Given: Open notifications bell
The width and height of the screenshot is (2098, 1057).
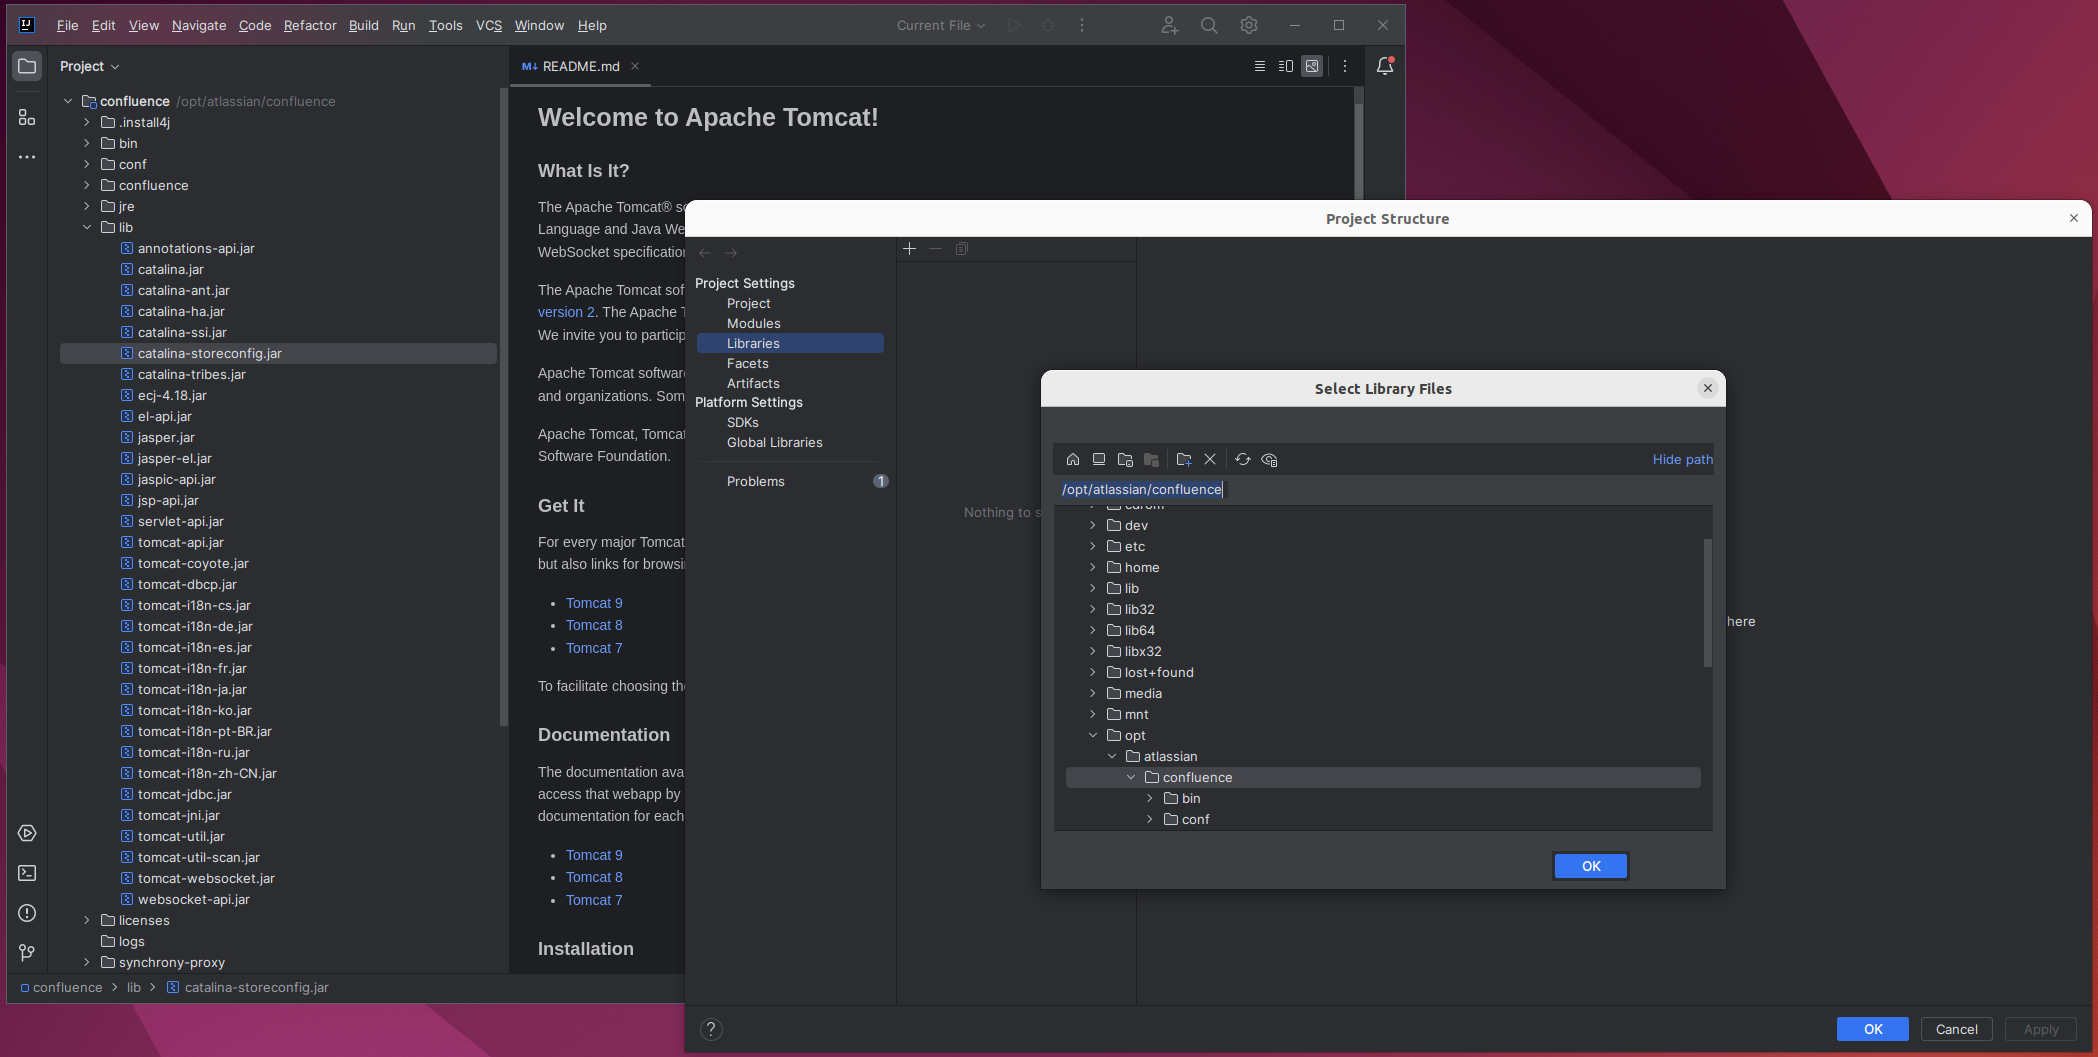Looking at the screenshot, I should click(1385, 66).
